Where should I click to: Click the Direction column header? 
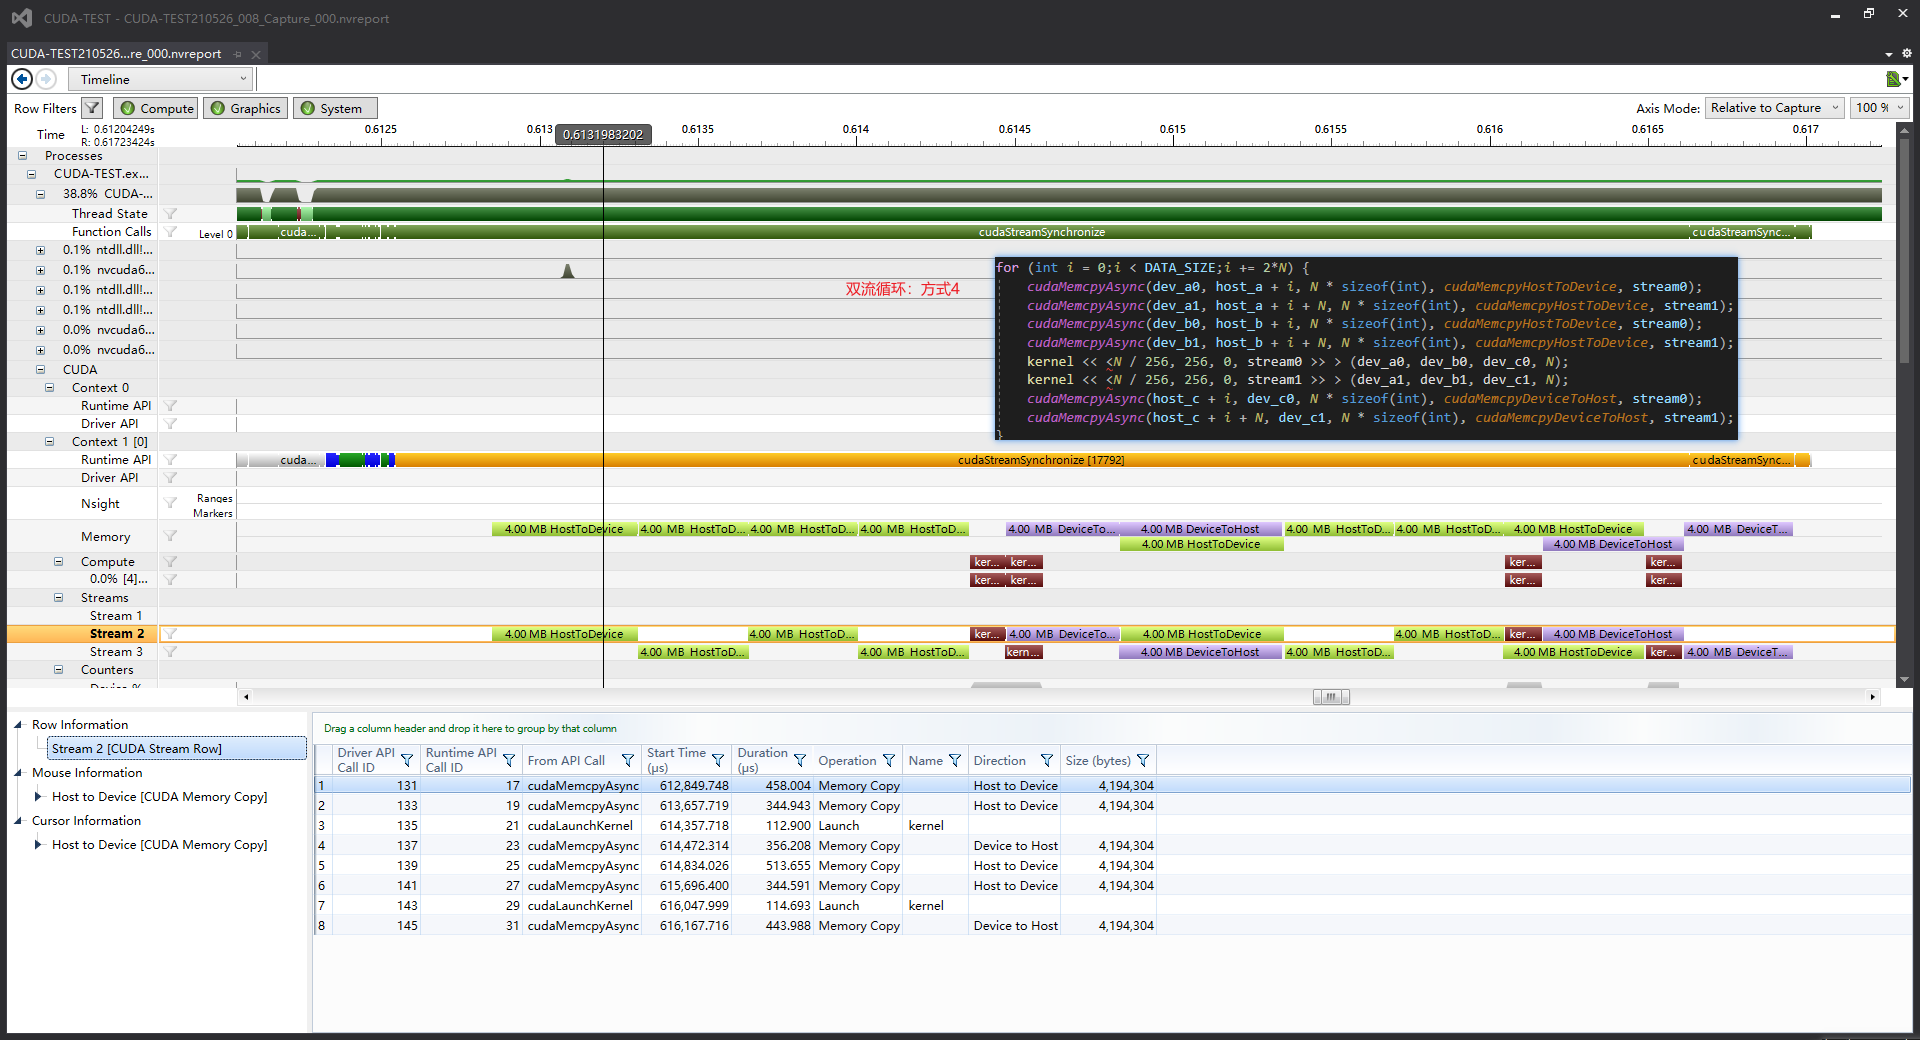click(x=1000, y=760)
